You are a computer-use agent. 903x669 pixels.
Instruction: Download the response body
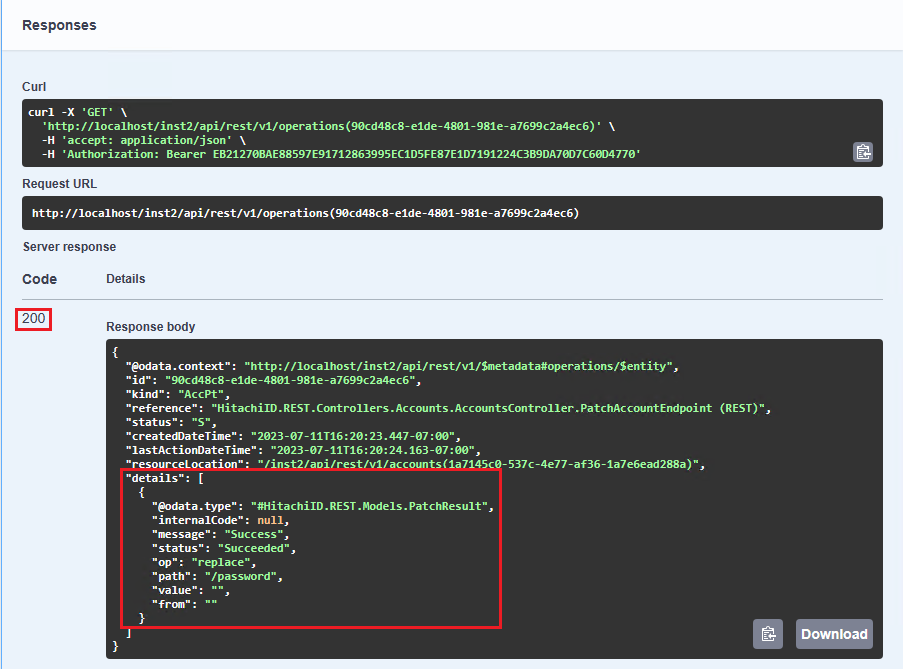point(834,634)
